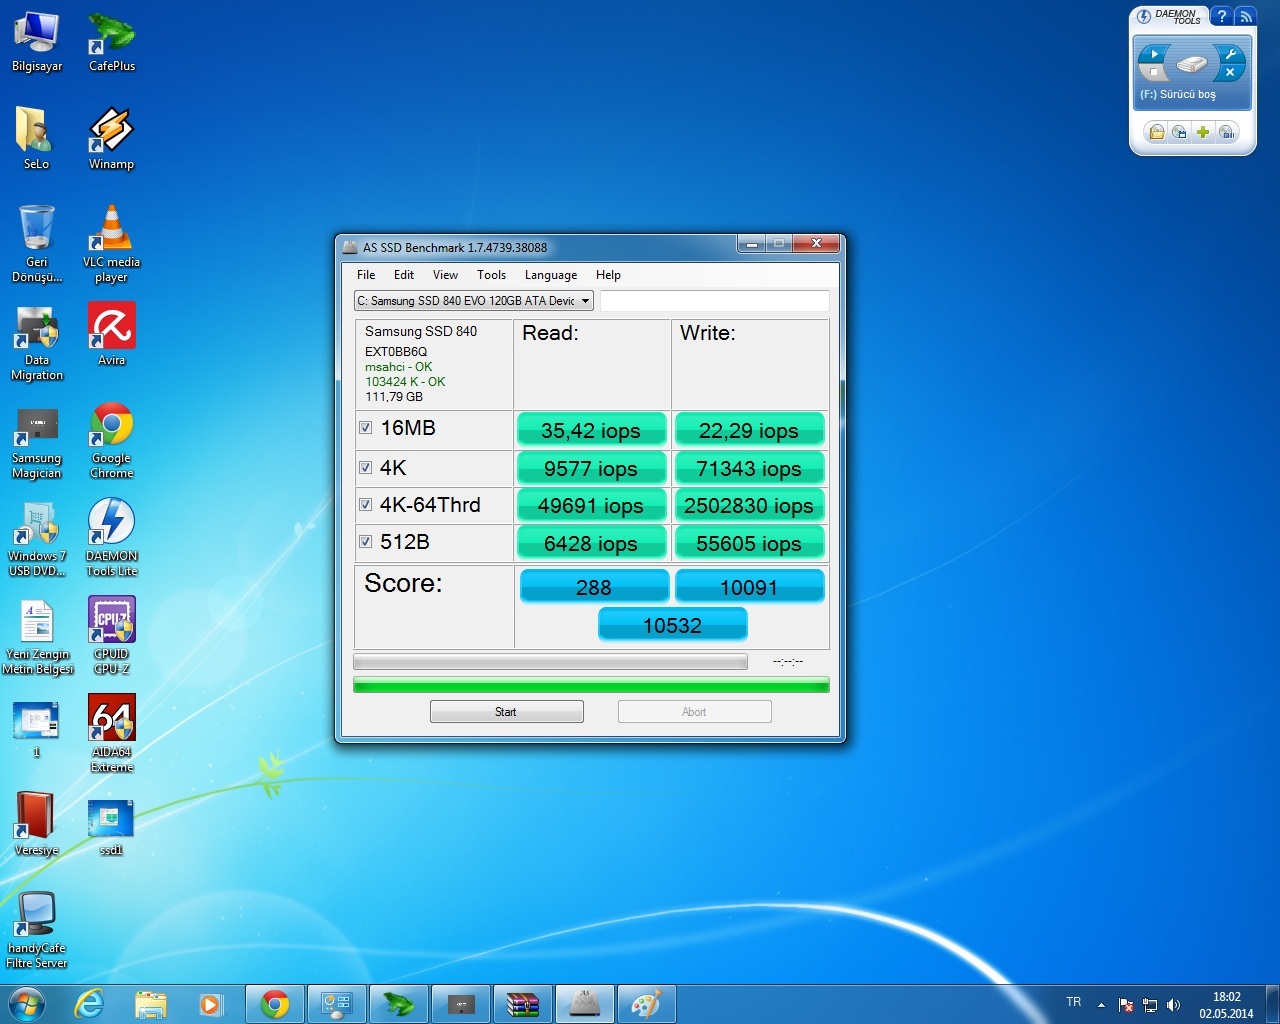Click the green overall progress bar
The height and width of the screenshot is (1024, 1280).
(x=591, y=685)
